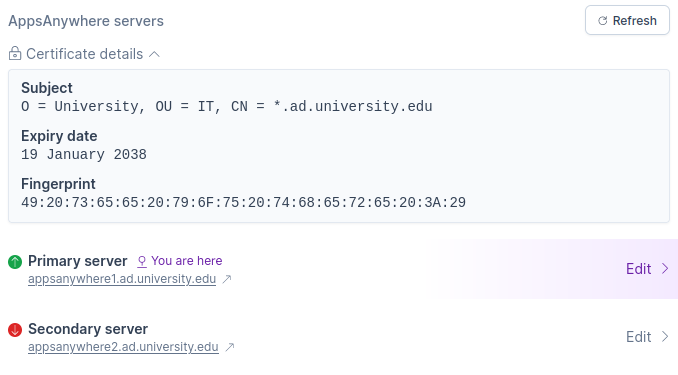Open appsanywhere2.ad.university.edu link
The image size is (678, 375).
[x=123, y=347]
